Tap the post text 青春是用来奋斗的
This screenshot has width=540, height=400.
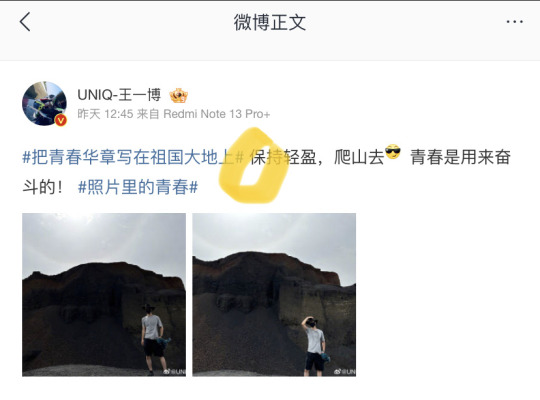click(267, 172)
